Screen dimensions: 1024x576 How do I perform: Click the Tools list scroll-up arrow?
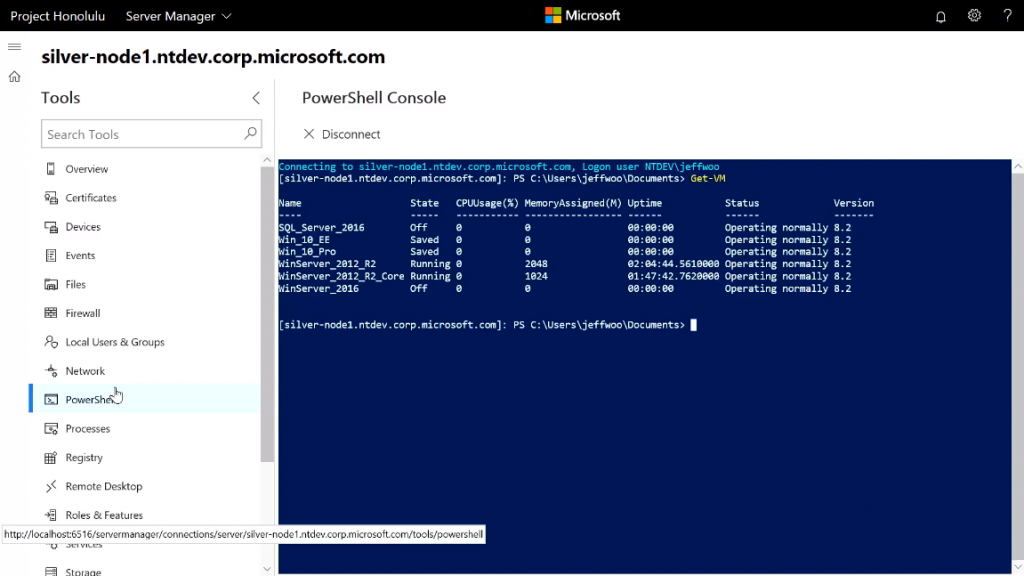pyautogui.click(x=266, y=160)
